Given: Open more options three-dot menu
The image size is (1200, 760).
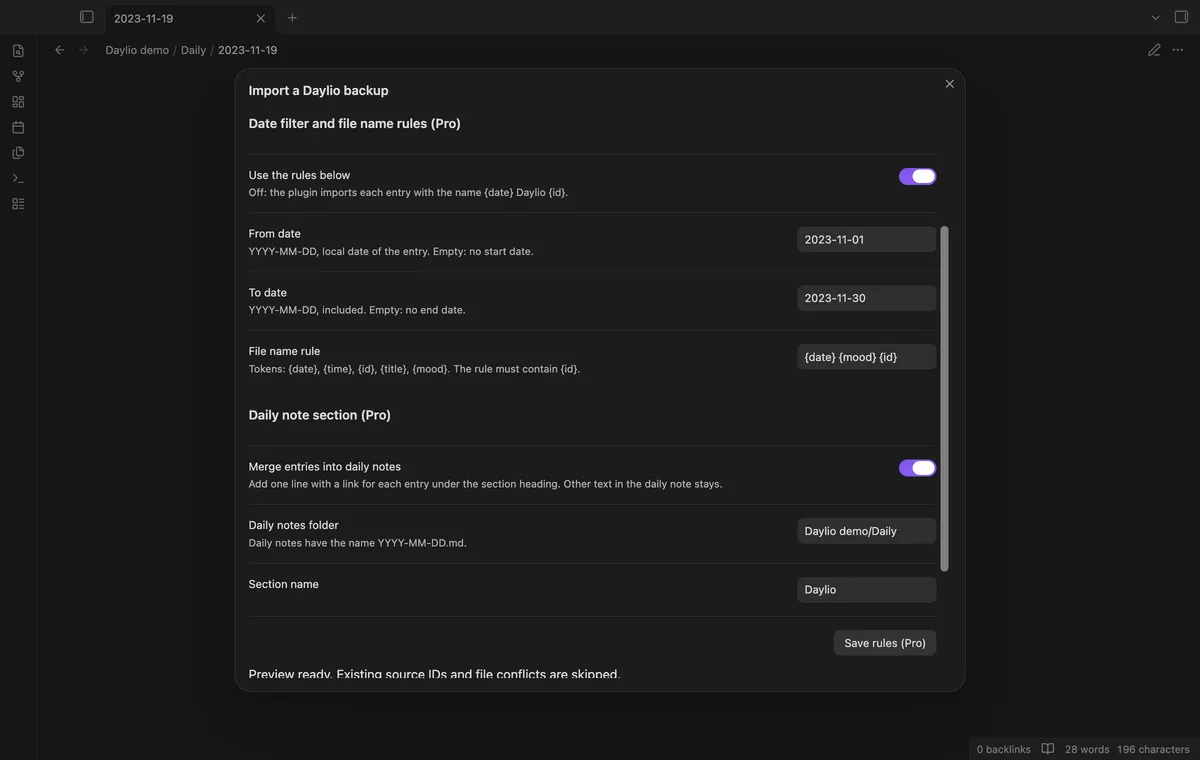Looking at the screenshot, I should click(1178, 50).
